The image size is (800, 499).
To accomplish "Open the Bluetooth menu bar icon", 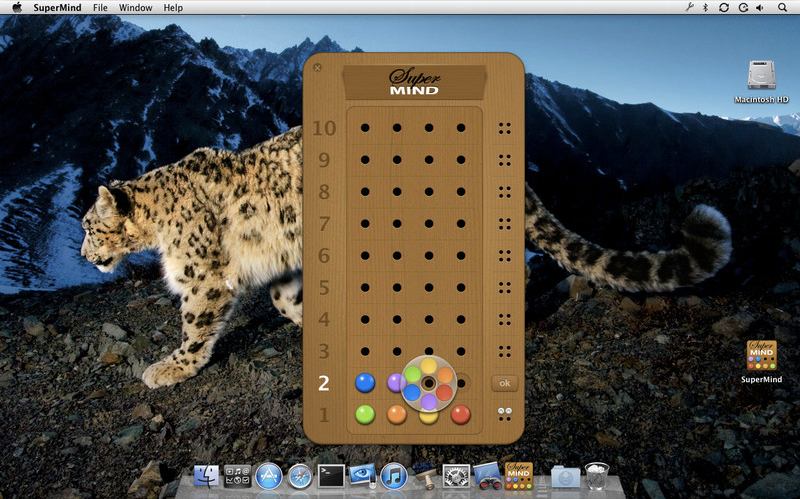I will [x=706, y=7].
